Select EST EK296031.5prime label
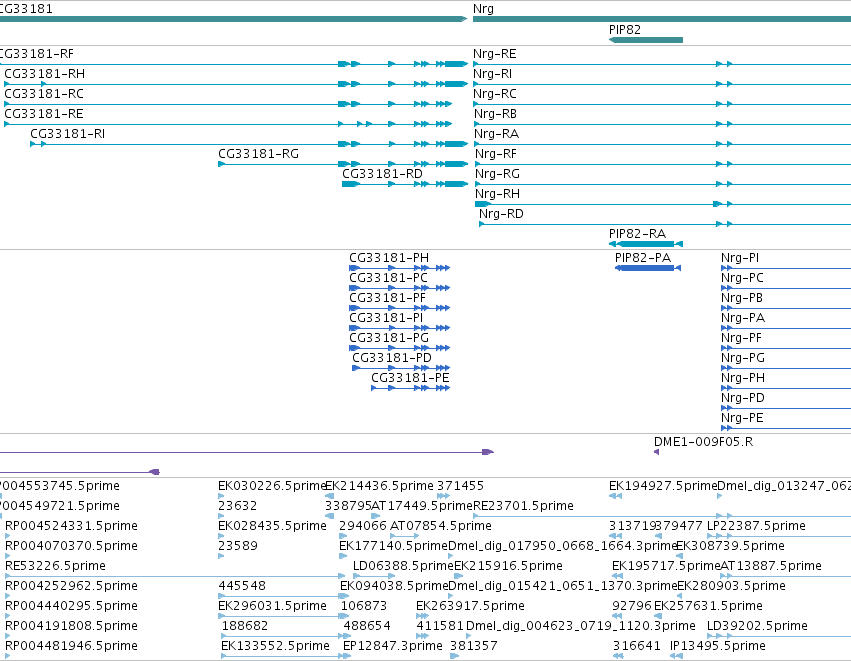This screenshot has width=851, height=661. click(x=272, y=606)
